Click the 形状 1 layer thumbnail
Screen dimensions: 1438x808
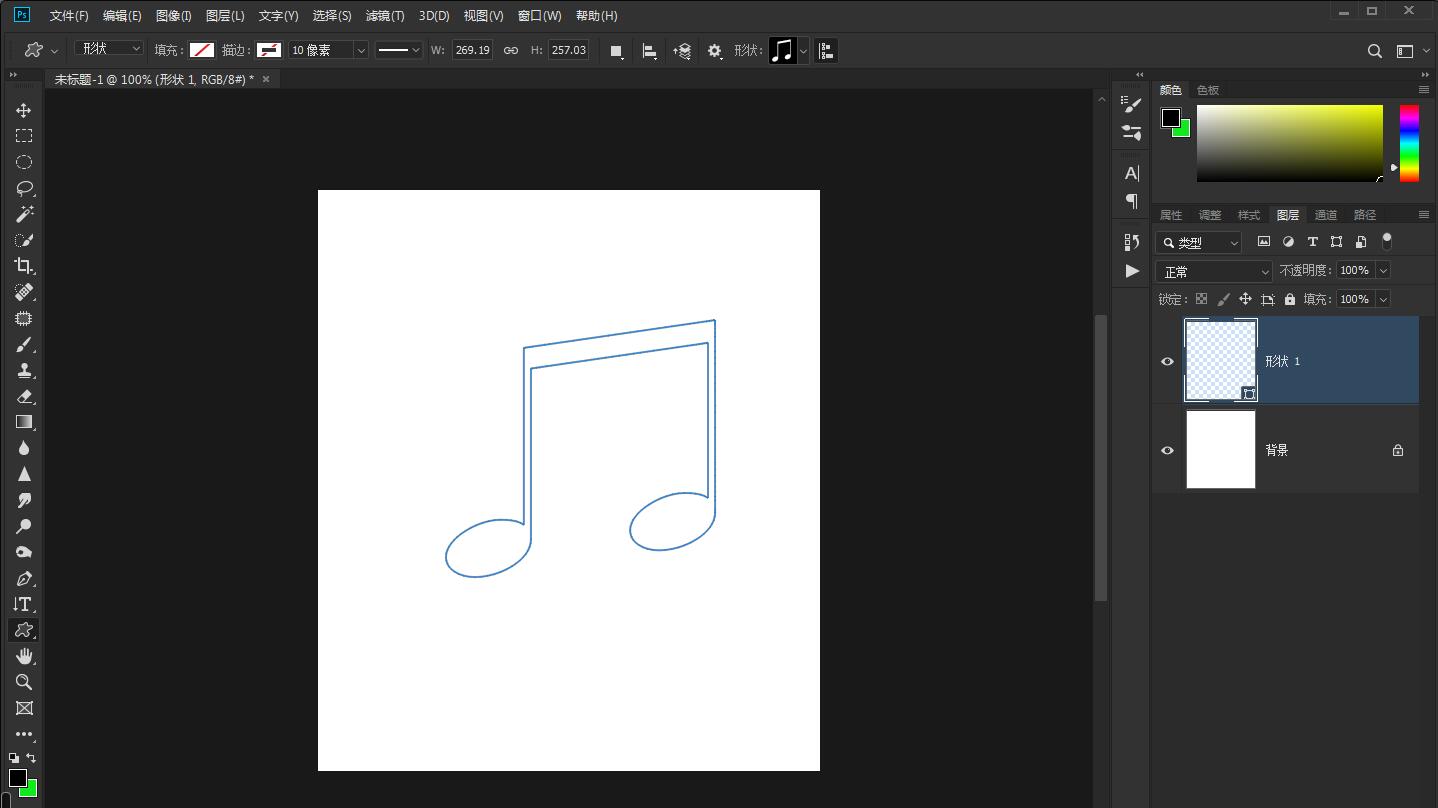[x=1220, y=360]
